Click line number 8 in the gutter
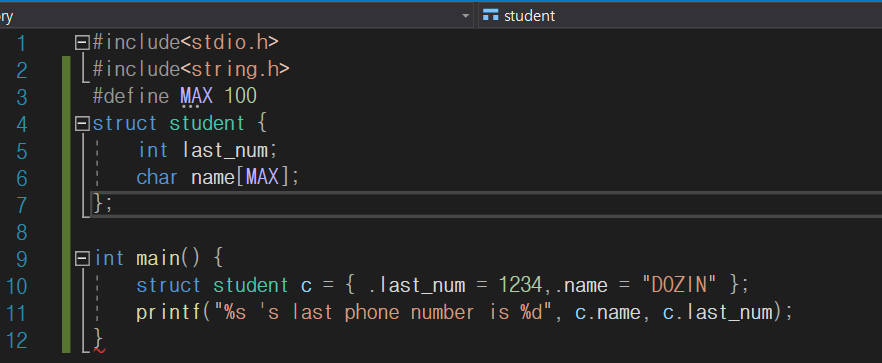The height and width of the screenshot is (363, 882). click(22, 232)
